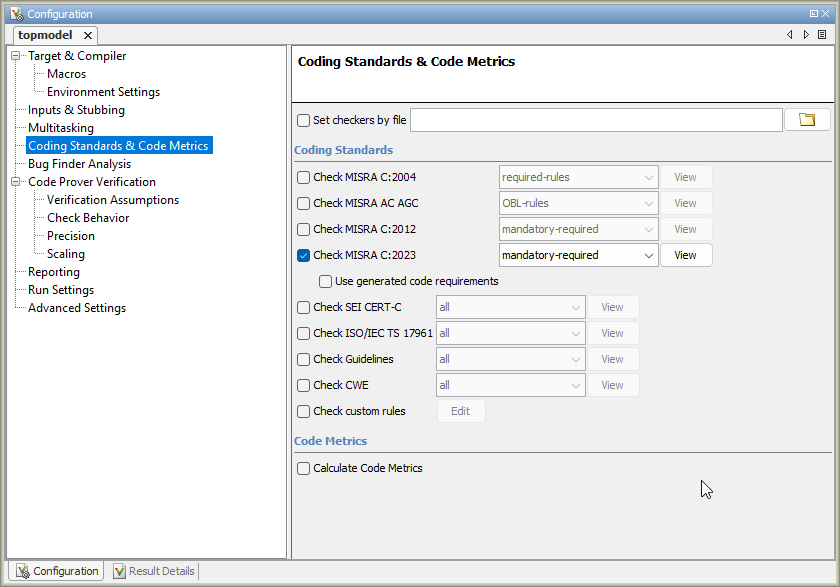Image resolution: width=840 pixels, height=587 pixels.
Task: Click View button for MISRA C:2023
Action: click(x=686, y=255)
